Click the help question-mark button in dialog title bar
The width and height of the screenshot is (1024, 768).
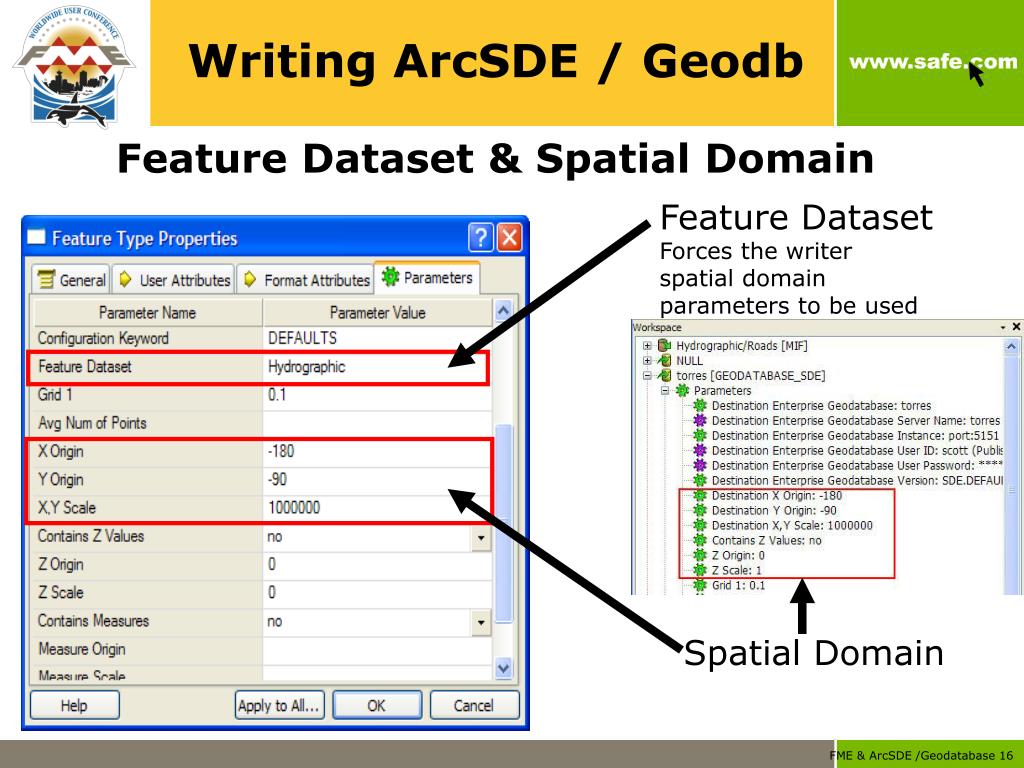pyautogui.click(x=481, y=238)
